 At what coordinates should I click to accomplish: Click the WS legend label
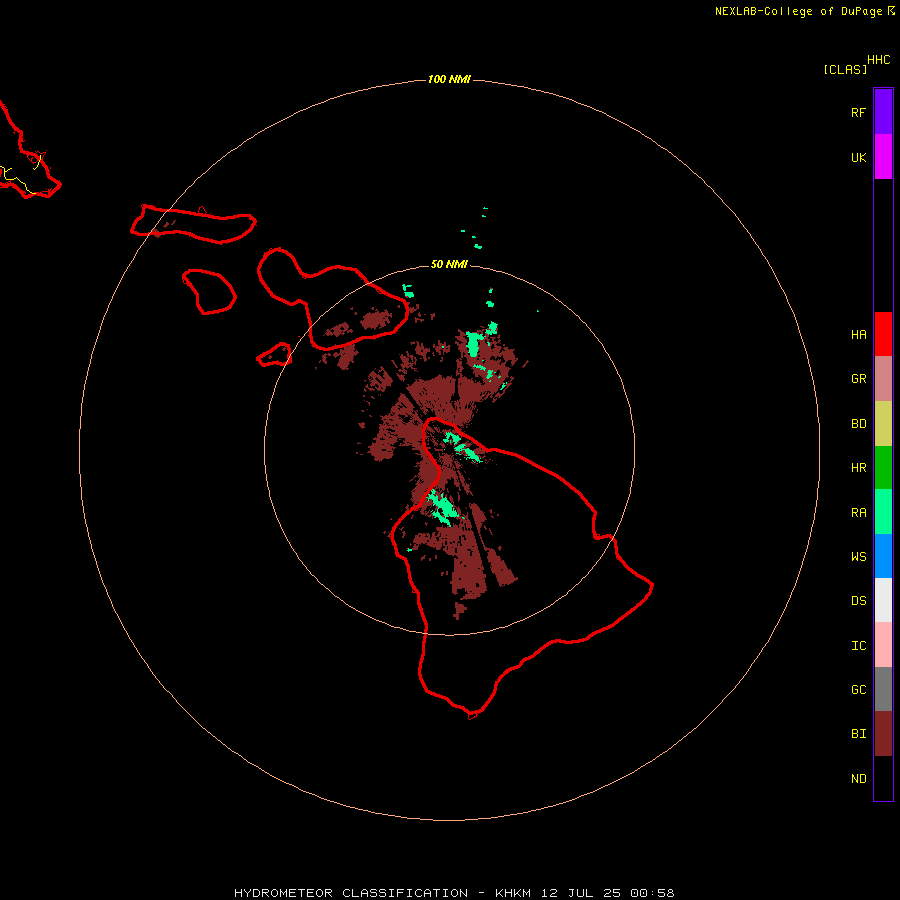pos(858,557)
